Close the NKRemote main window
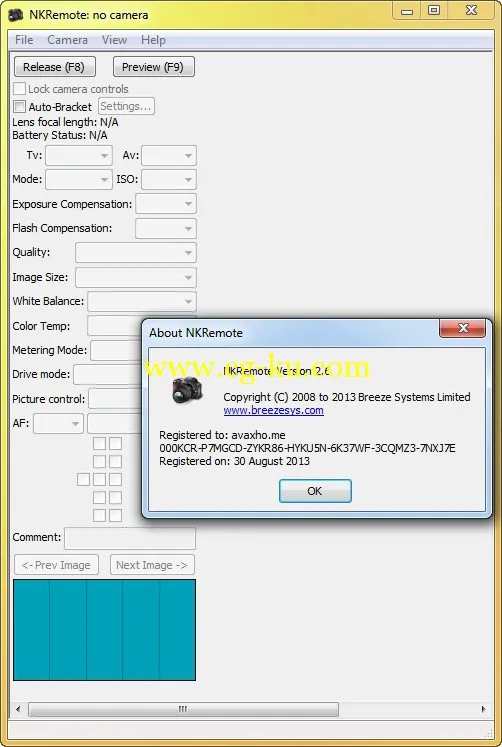The image size is (502, 747). coord(471,11)
